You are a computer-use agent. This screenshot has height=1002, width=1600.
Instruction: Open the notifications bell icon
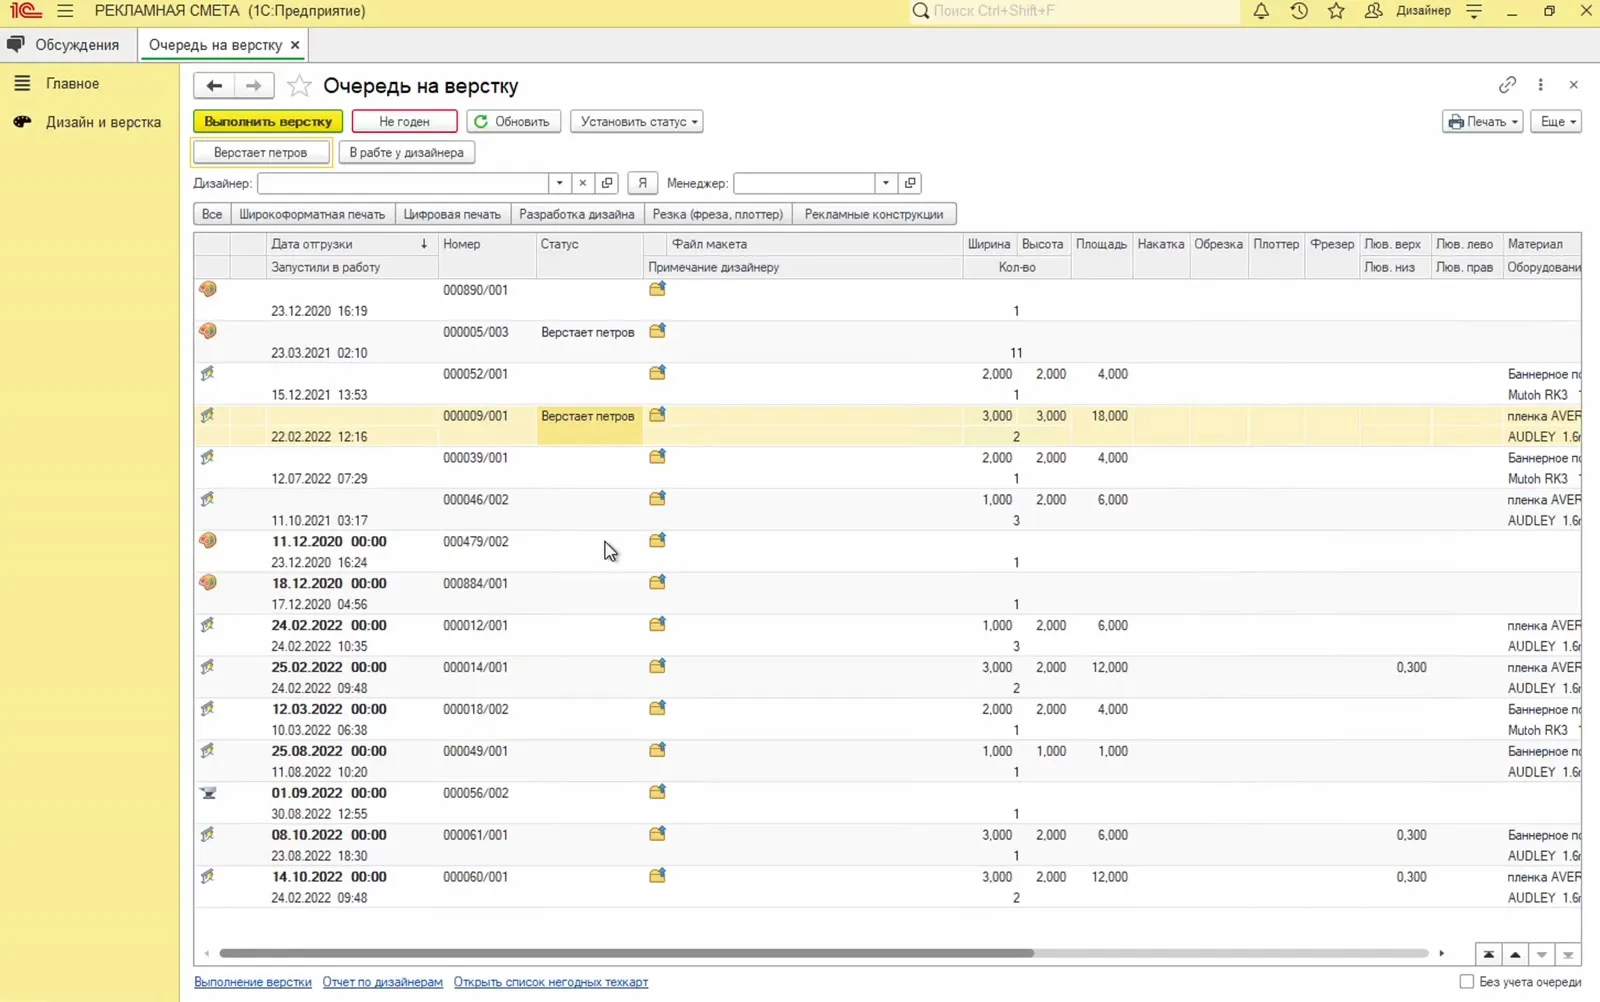(x=1261, y=11)
